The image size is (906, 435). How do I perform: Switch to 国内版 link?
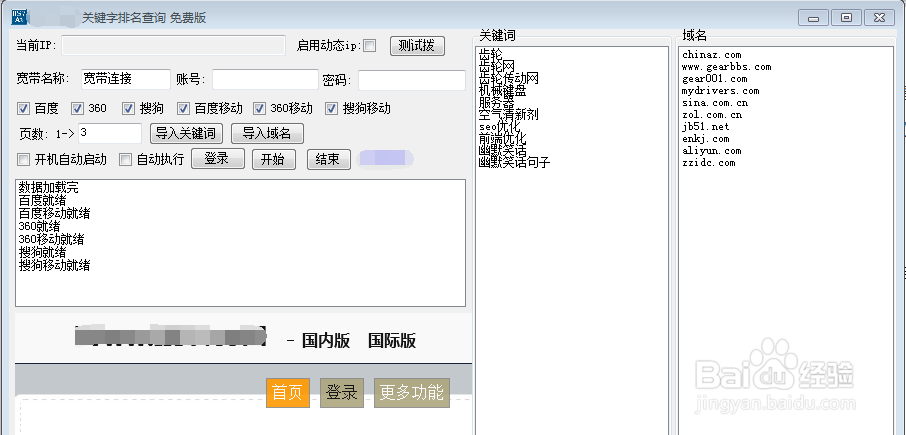pyautogui.click(x=326, y=341)
